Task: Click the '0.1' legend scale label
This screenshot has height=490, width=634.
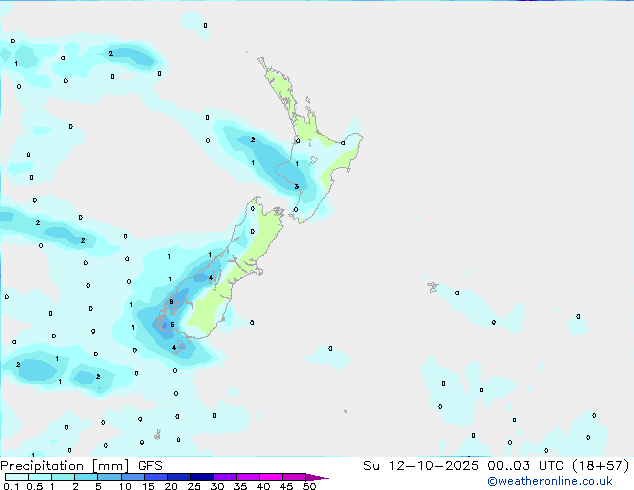Action: click(11, 486)
